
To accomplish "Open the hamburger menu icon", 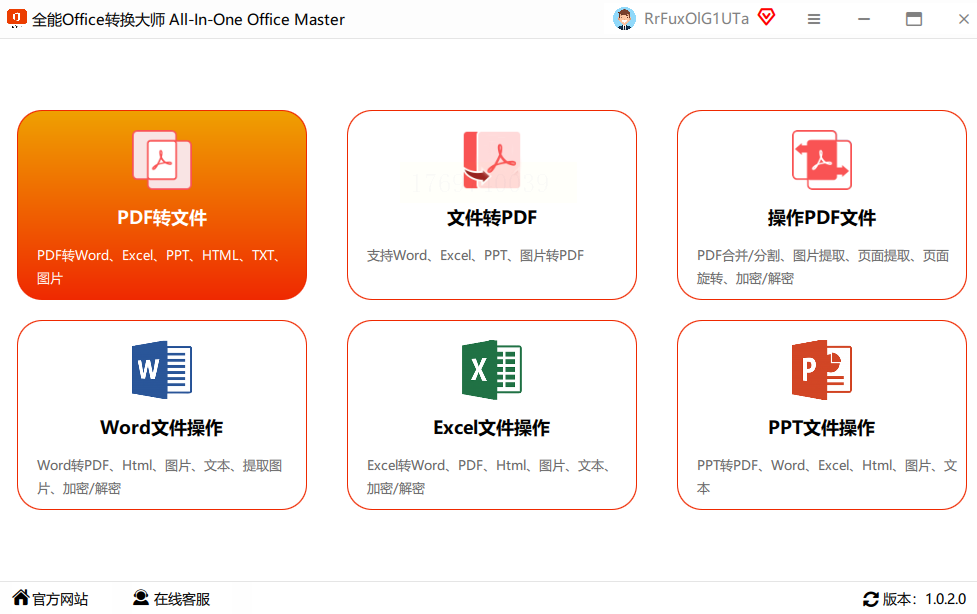I will tap(814, 19).
